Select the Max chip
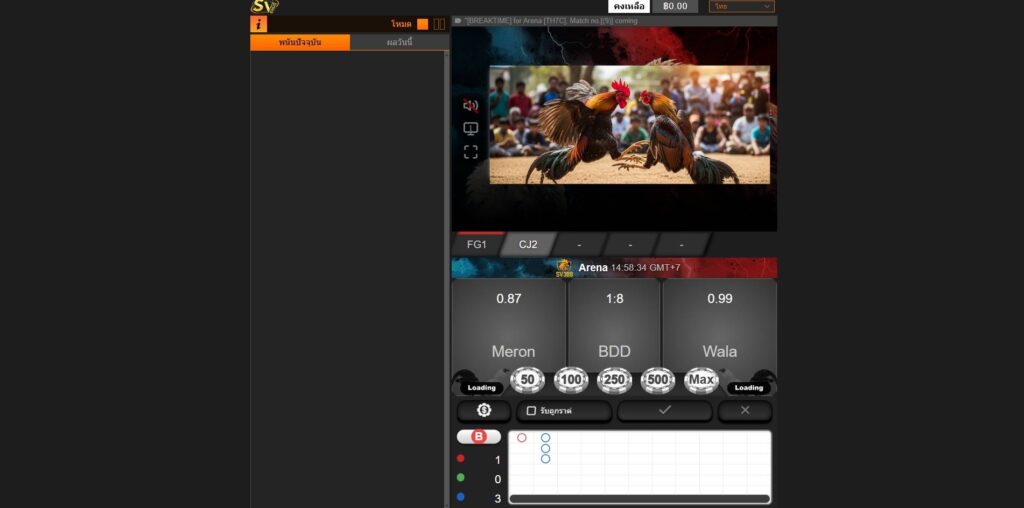 click(x=701, y=380)
